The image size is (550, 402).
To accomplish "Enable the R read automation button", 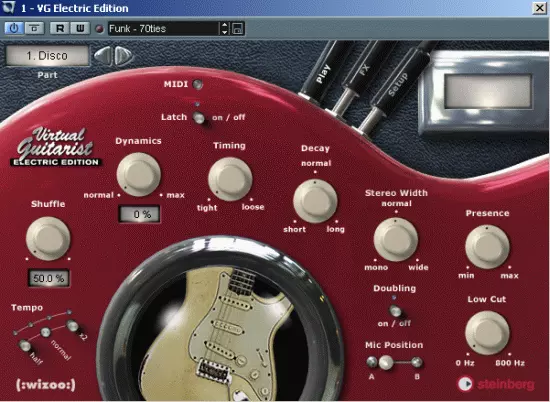I will click(x=60, y=28).
